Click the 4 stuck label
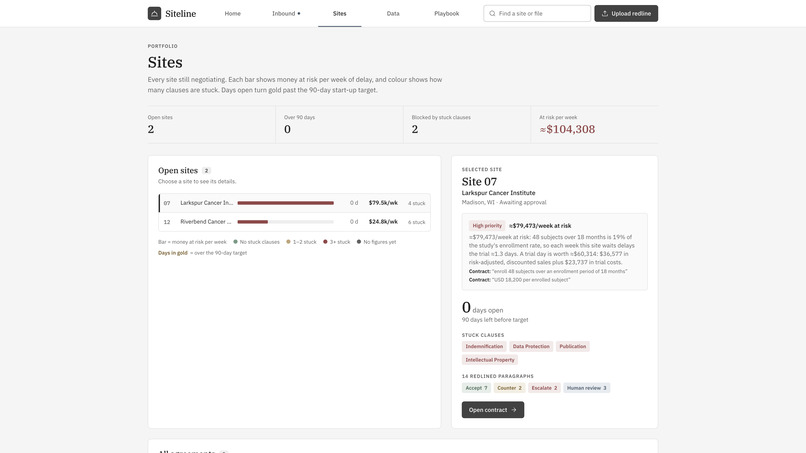Screen dimensions: 806x453 pos(416,204)
